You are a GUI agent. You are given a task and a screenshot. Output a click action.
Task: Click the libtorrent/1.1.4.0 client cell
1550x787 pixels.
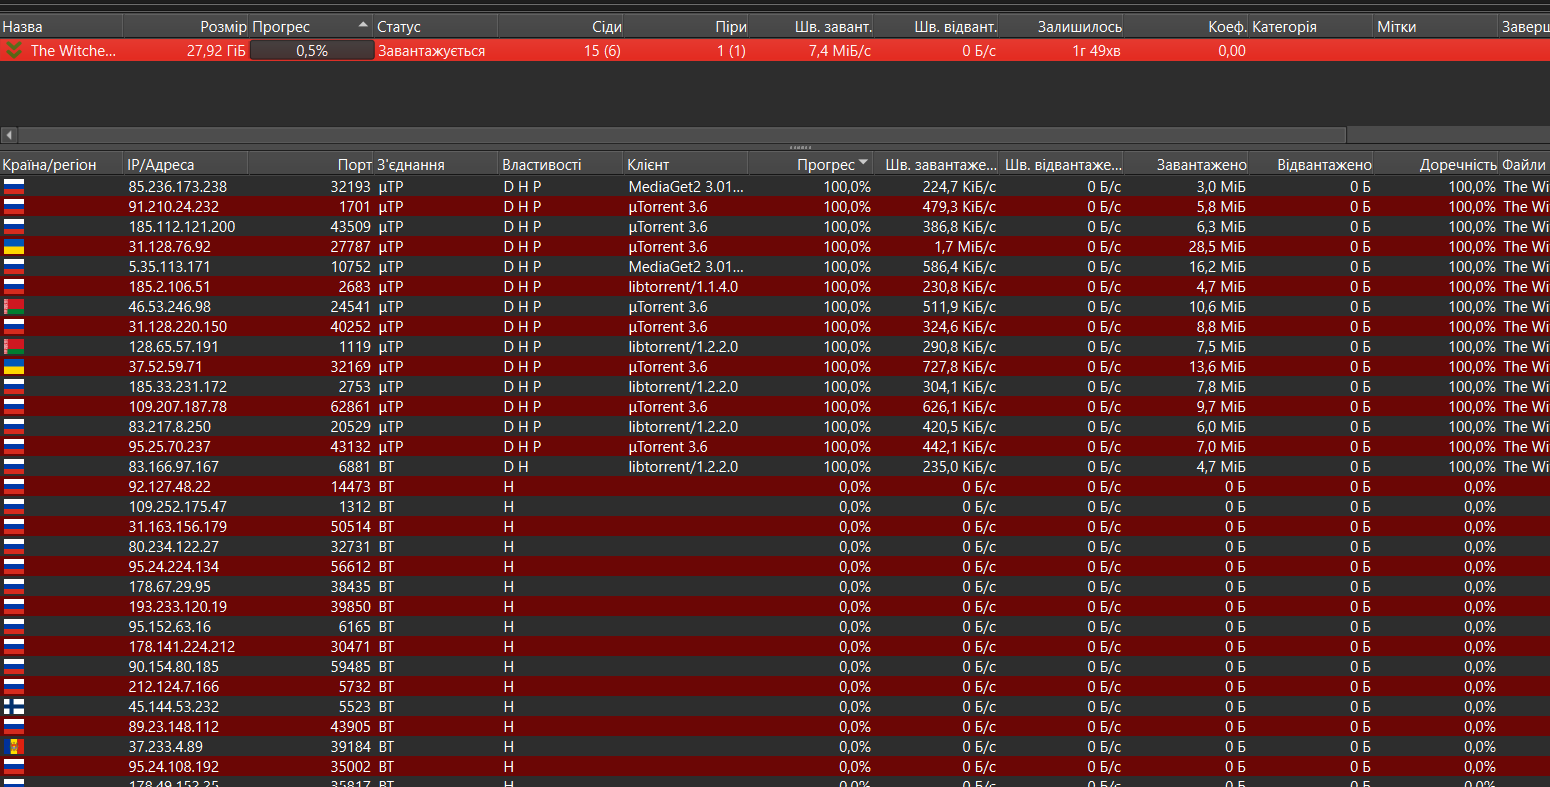[x=683, y=286]
